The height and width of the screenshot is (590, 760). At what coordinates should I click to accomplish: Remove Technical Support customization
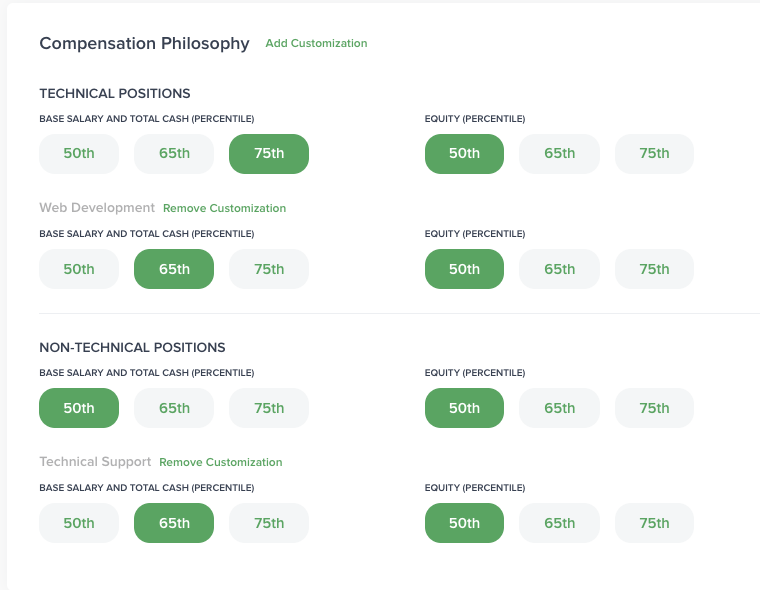point(220,463)
